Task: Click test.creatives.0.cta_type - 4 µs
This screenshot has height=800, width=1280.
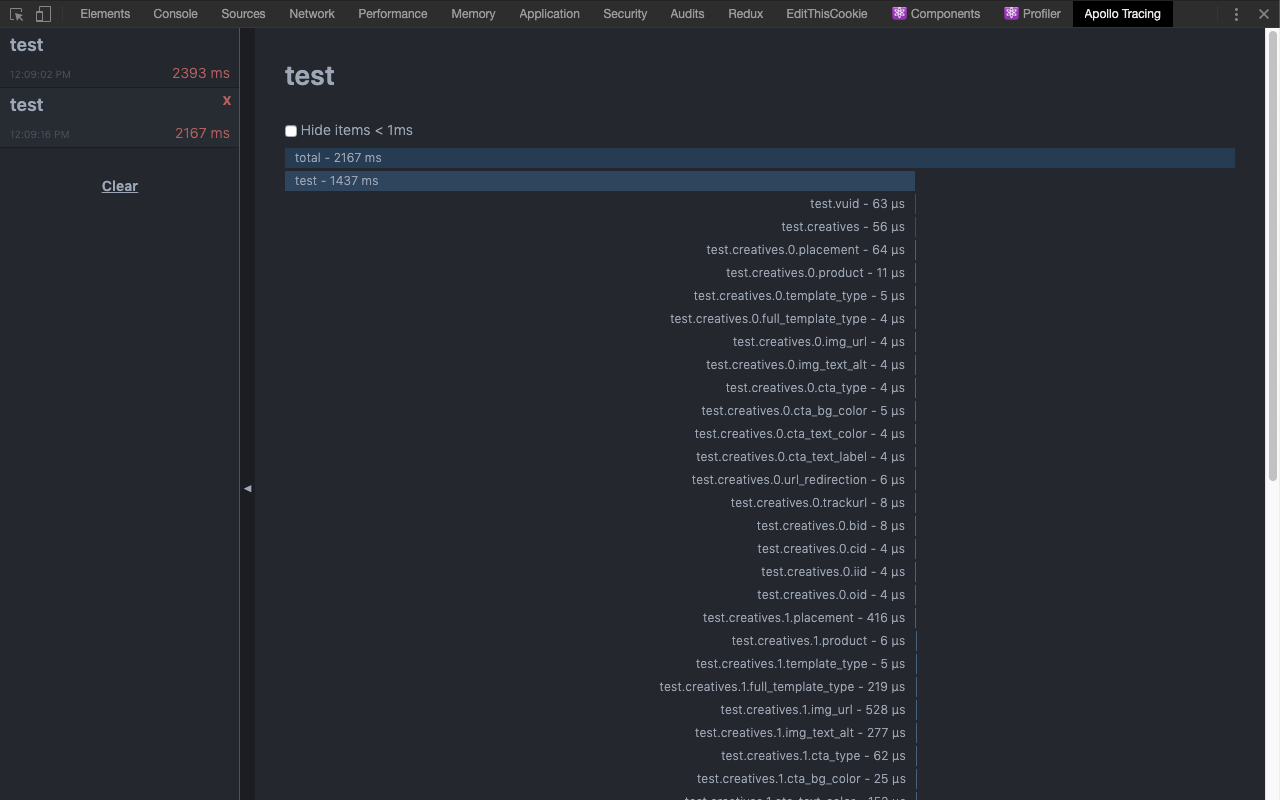Action: (x=815, y=388)
